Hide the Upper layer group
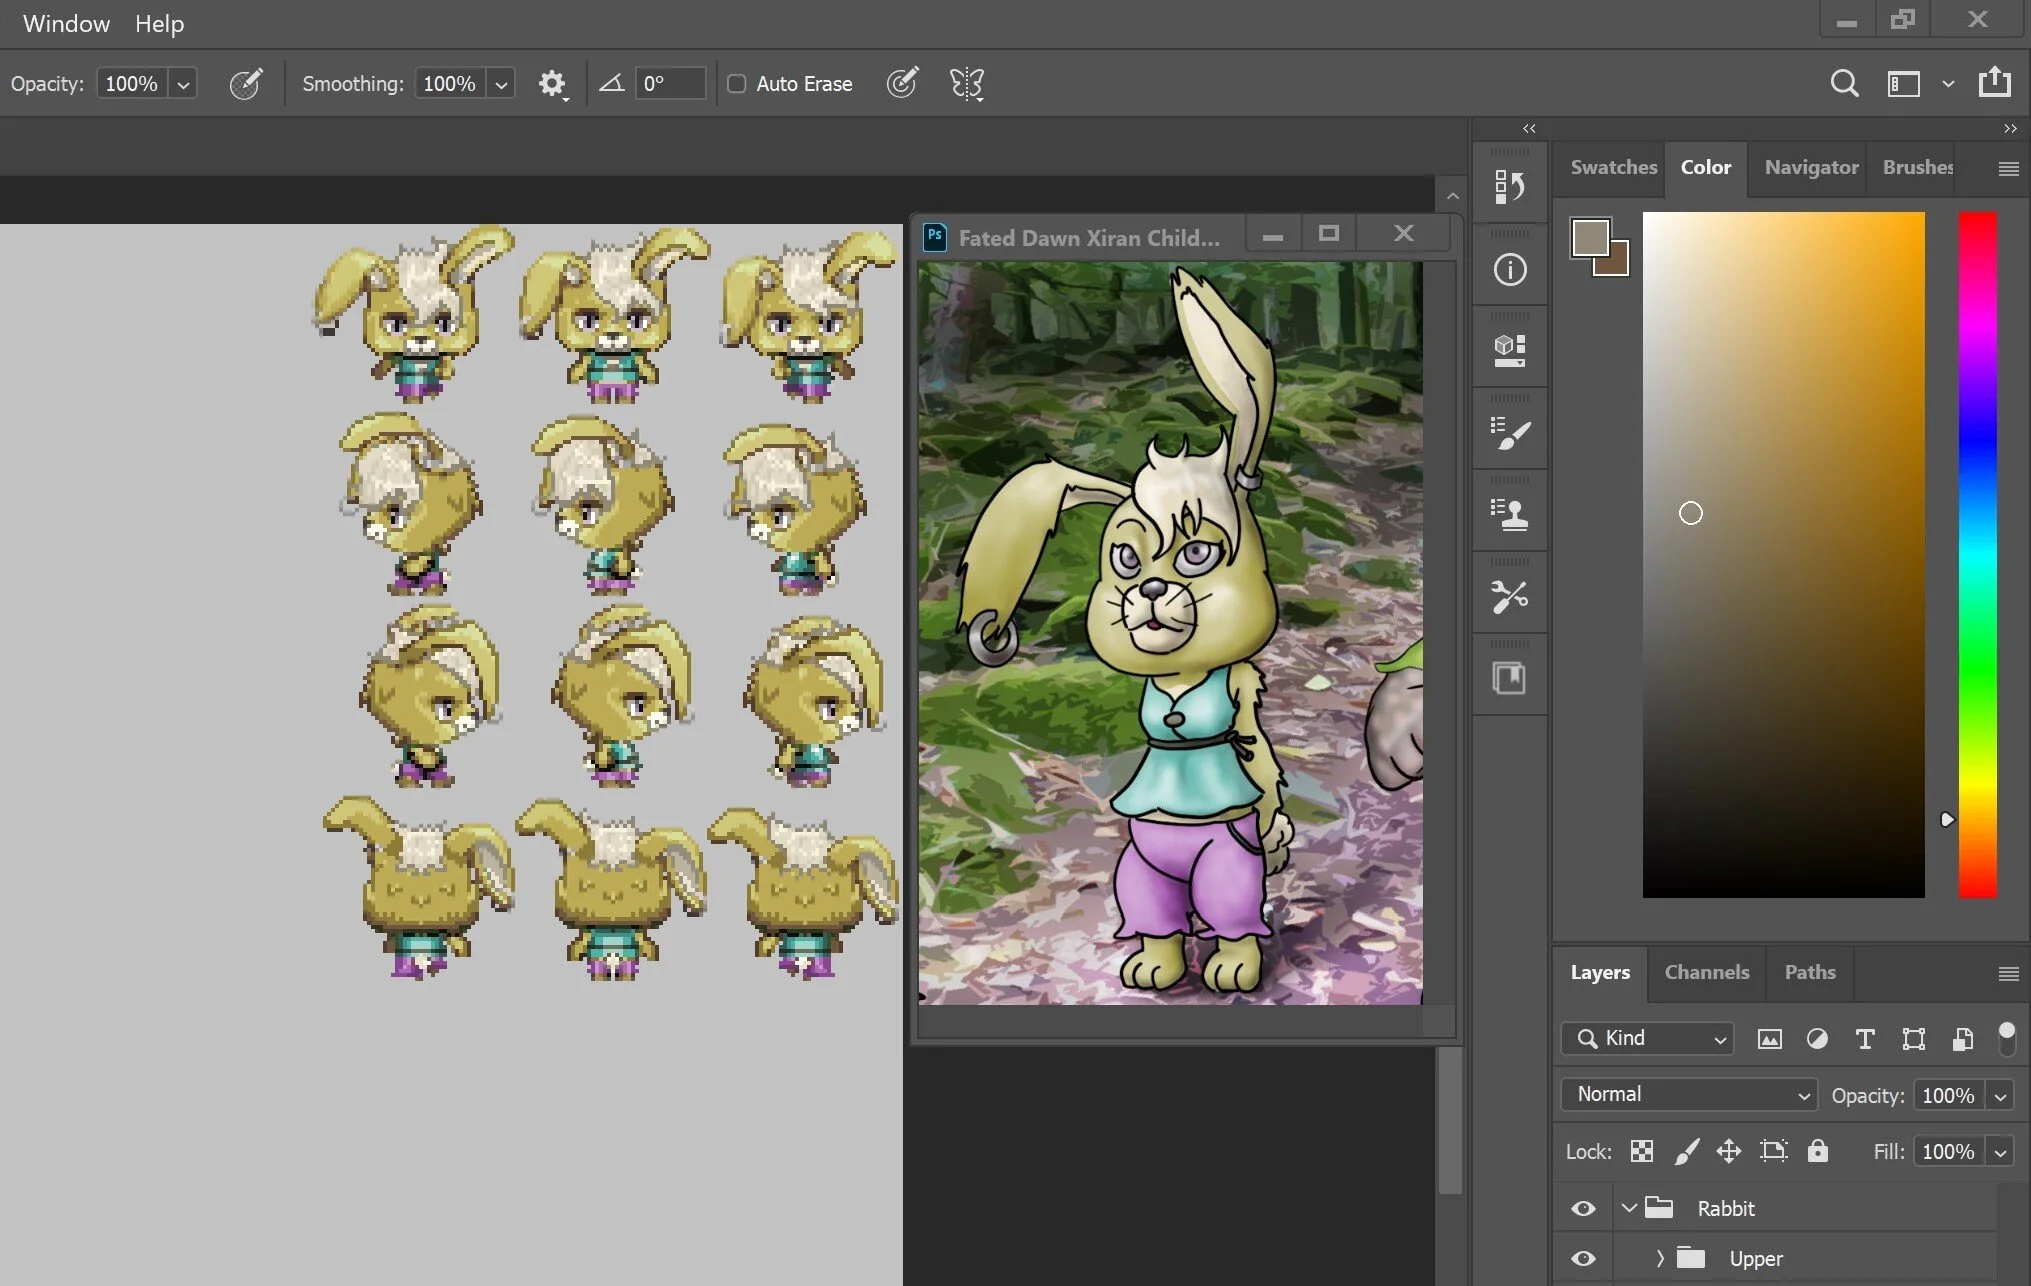The height and width of the screenshot is (1286, 2031). [1583, 1258]
